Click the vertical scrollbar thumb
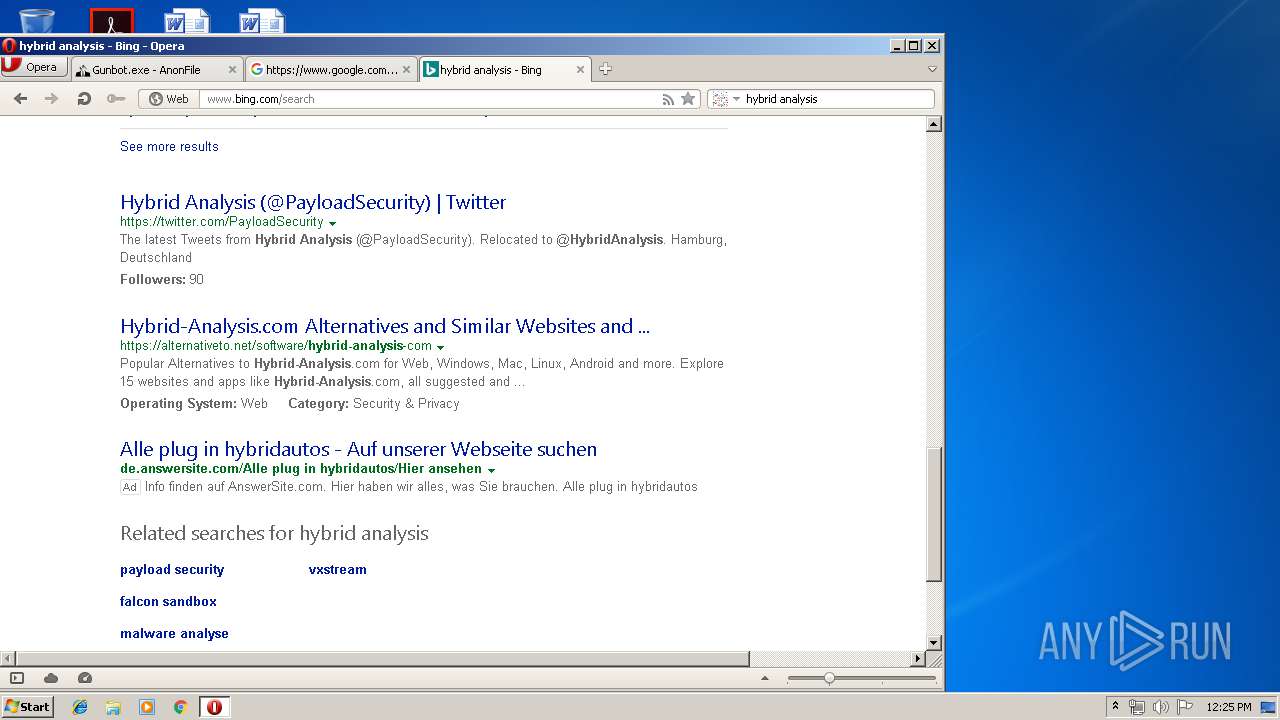The height and width of the screenshot is (720, 1280). point(934,514)
